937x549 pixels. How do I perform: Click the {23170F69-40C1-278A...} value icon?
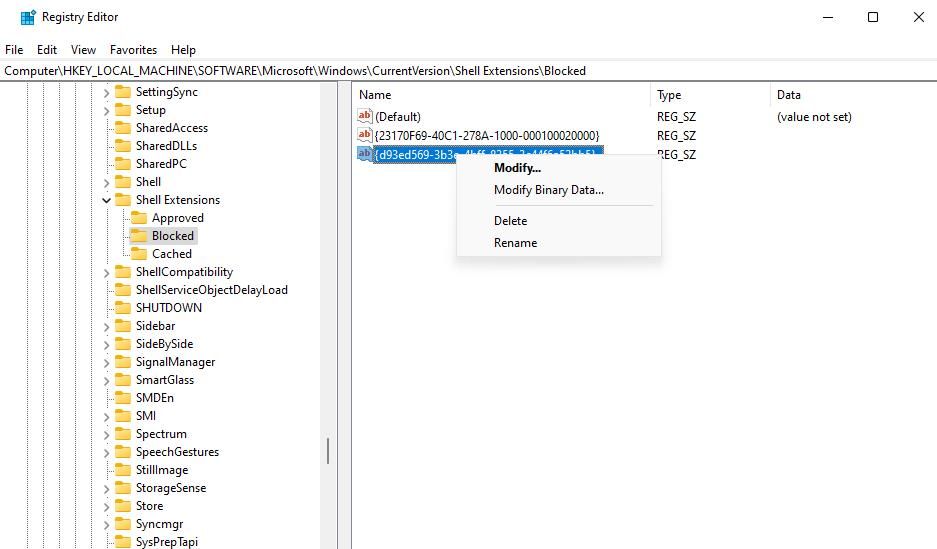365,134
